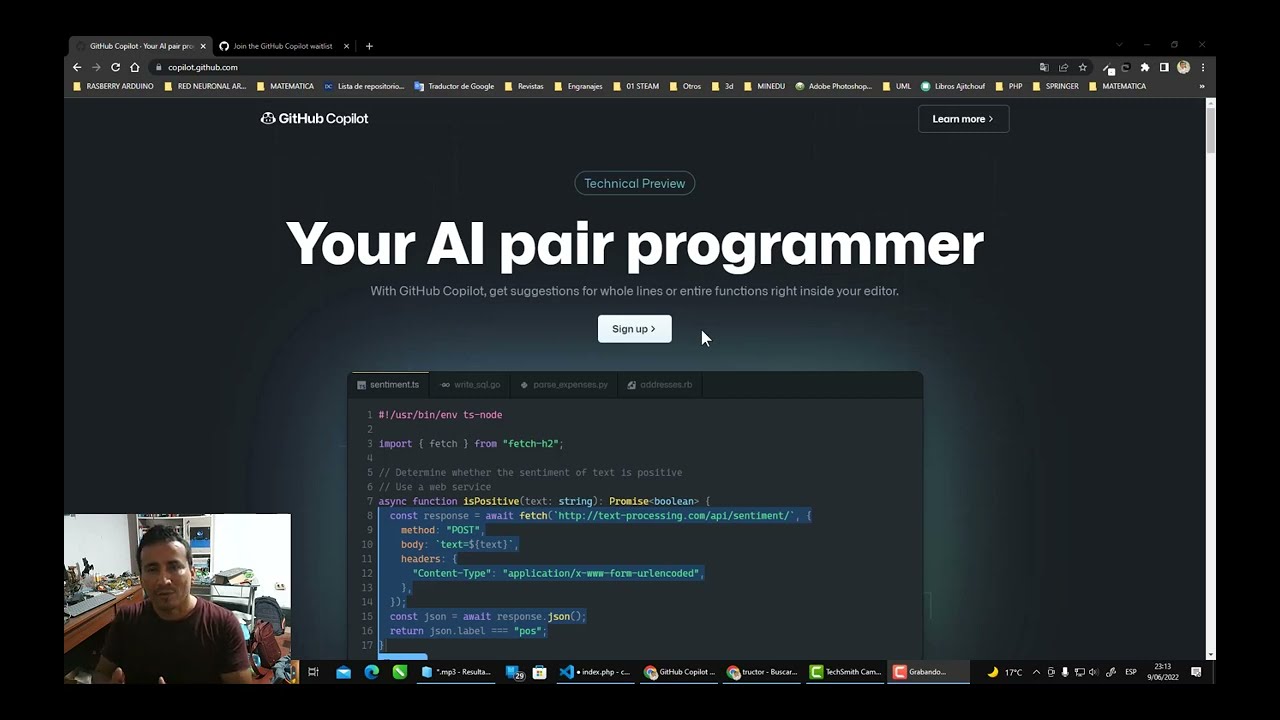Click the GitHub Copilot logo
This screenshot has width=1280, height=720.
[314, 118]
